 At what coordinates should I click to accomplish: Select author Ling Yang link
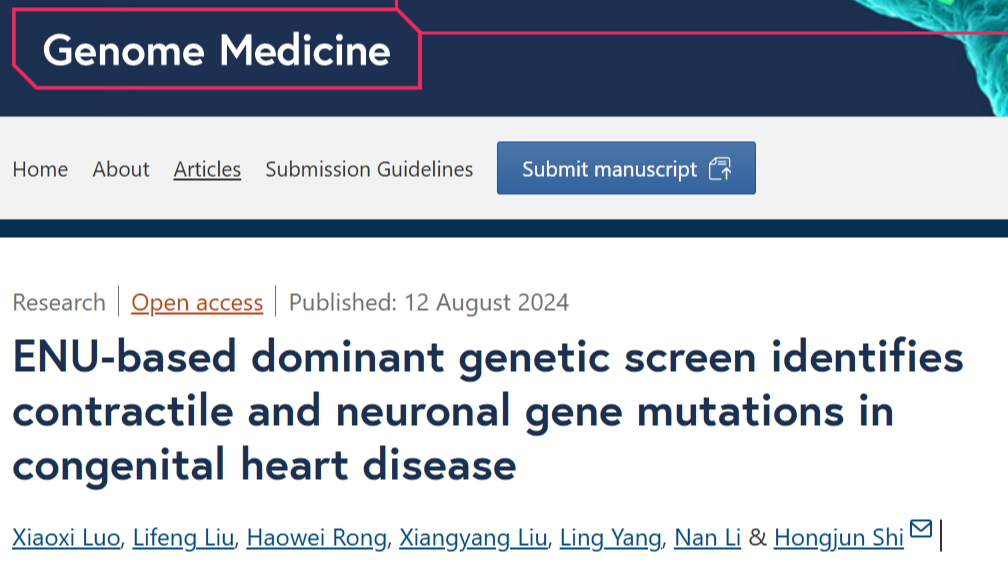coord(611,537)
